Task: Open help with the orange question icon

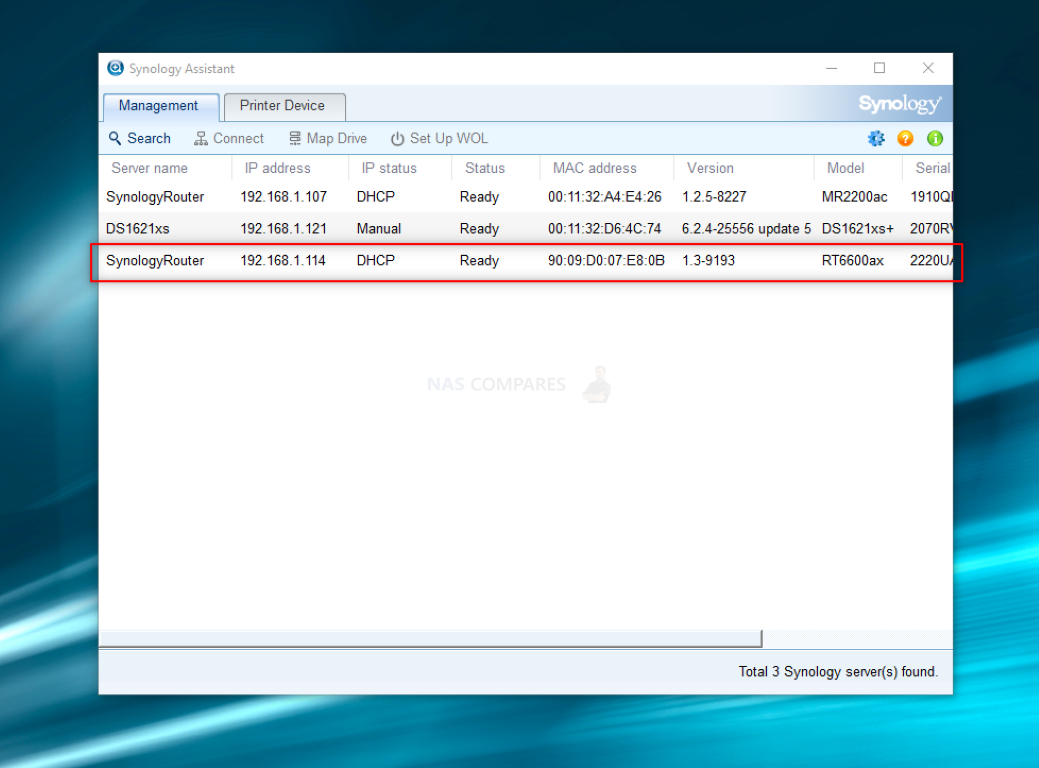Action: point(905,138)
